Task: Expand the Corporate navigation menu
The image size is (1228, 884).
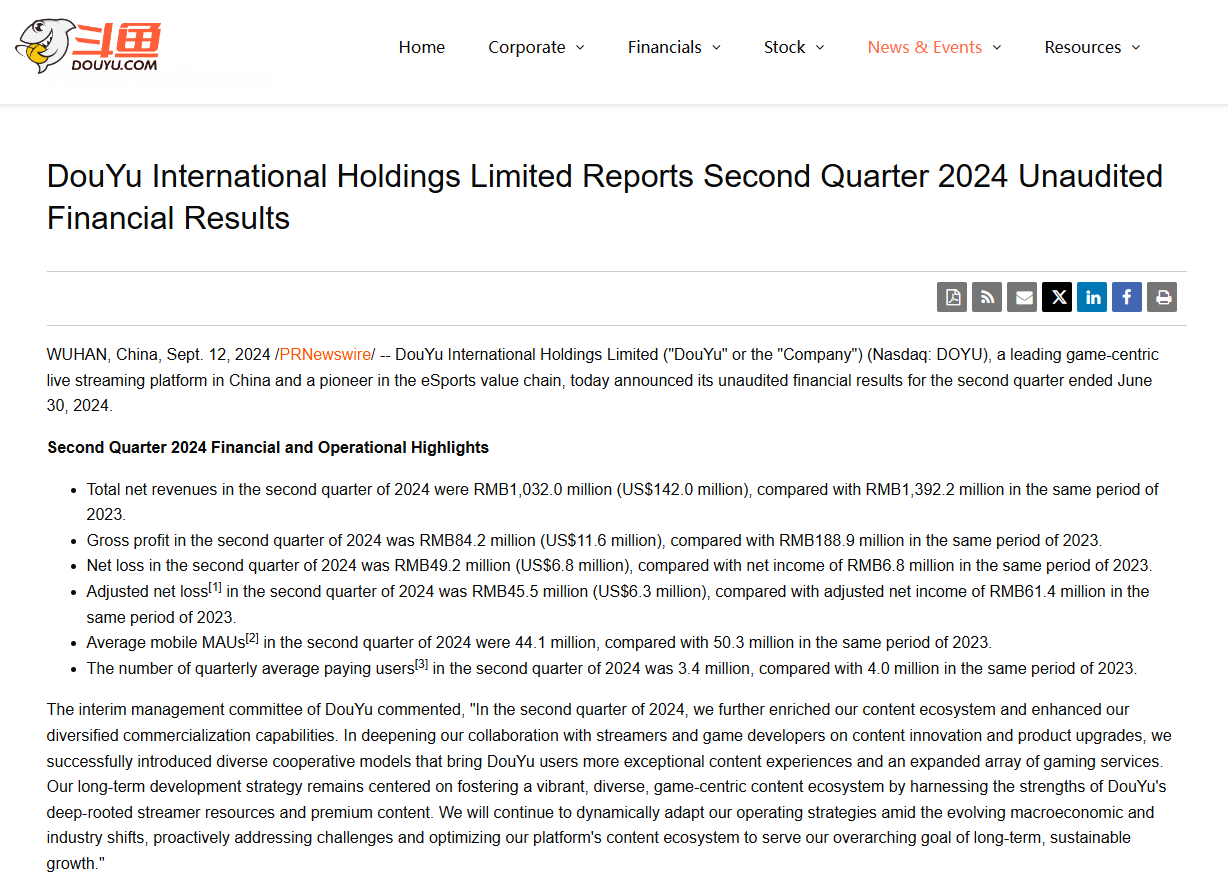Action: [x=537, y=47]
